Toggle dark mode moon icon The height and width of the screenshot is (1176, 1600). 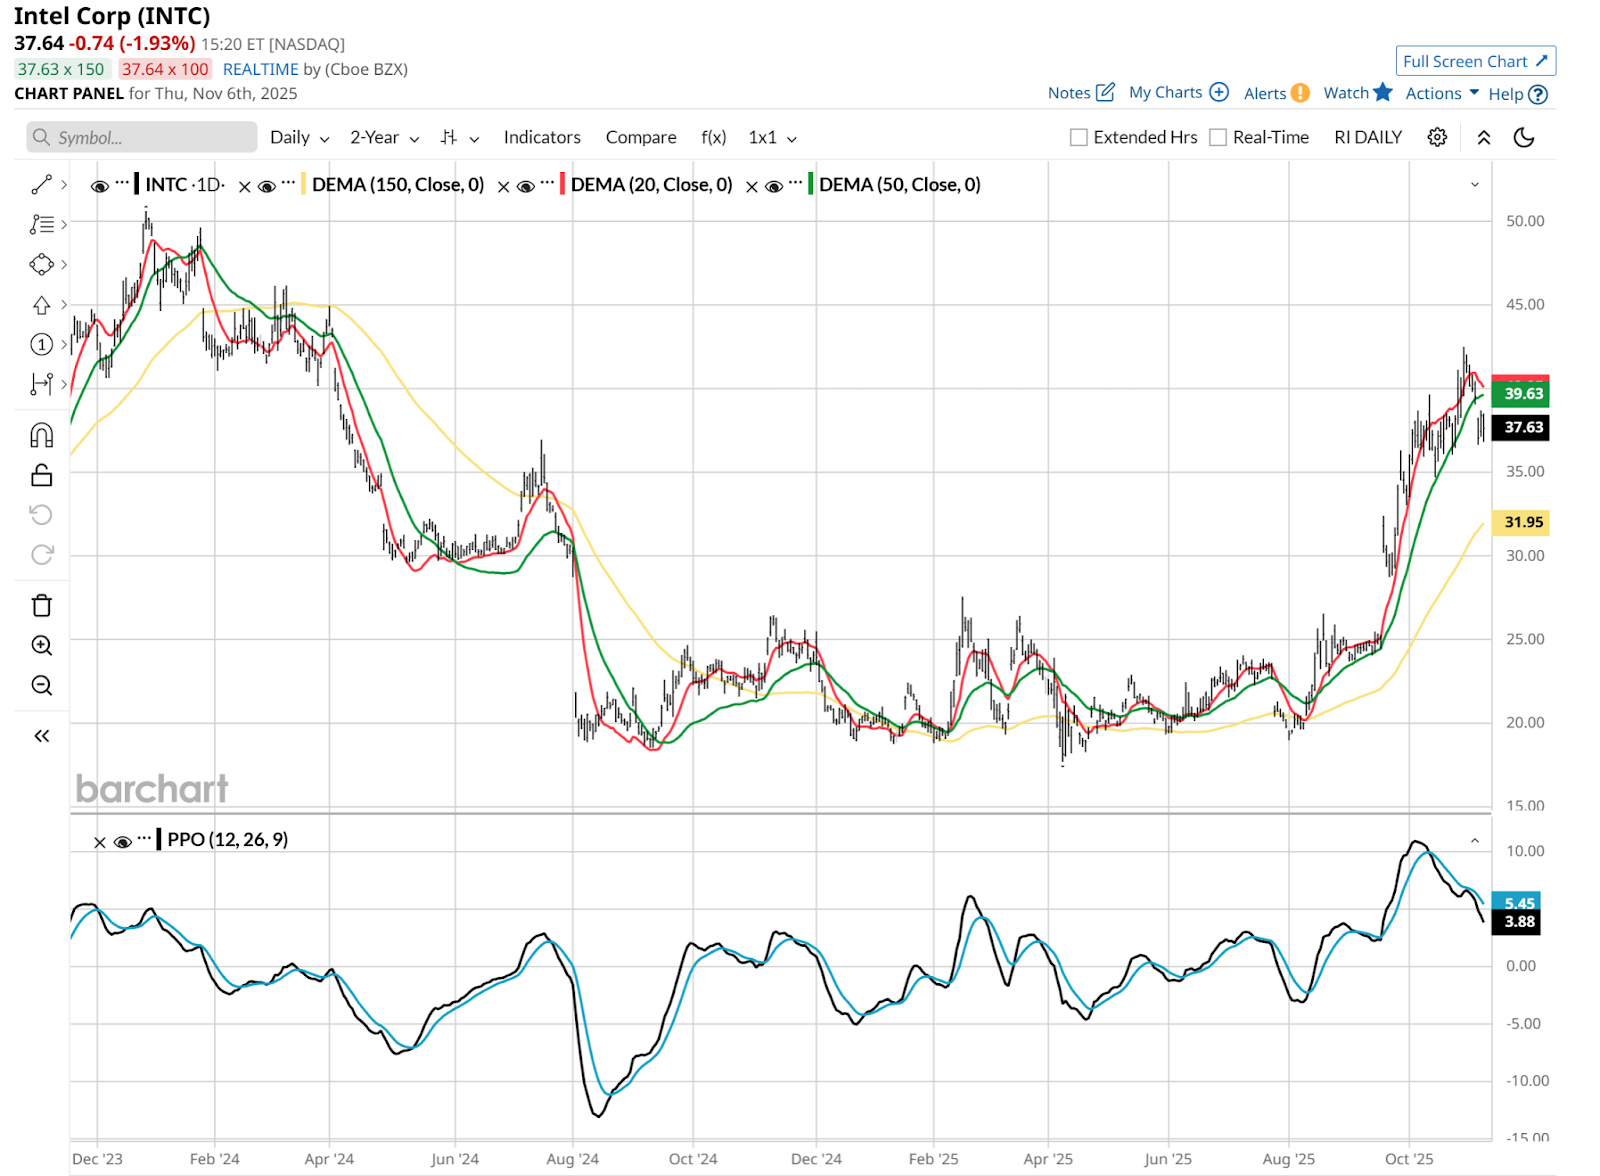(x=1524, y=138)
